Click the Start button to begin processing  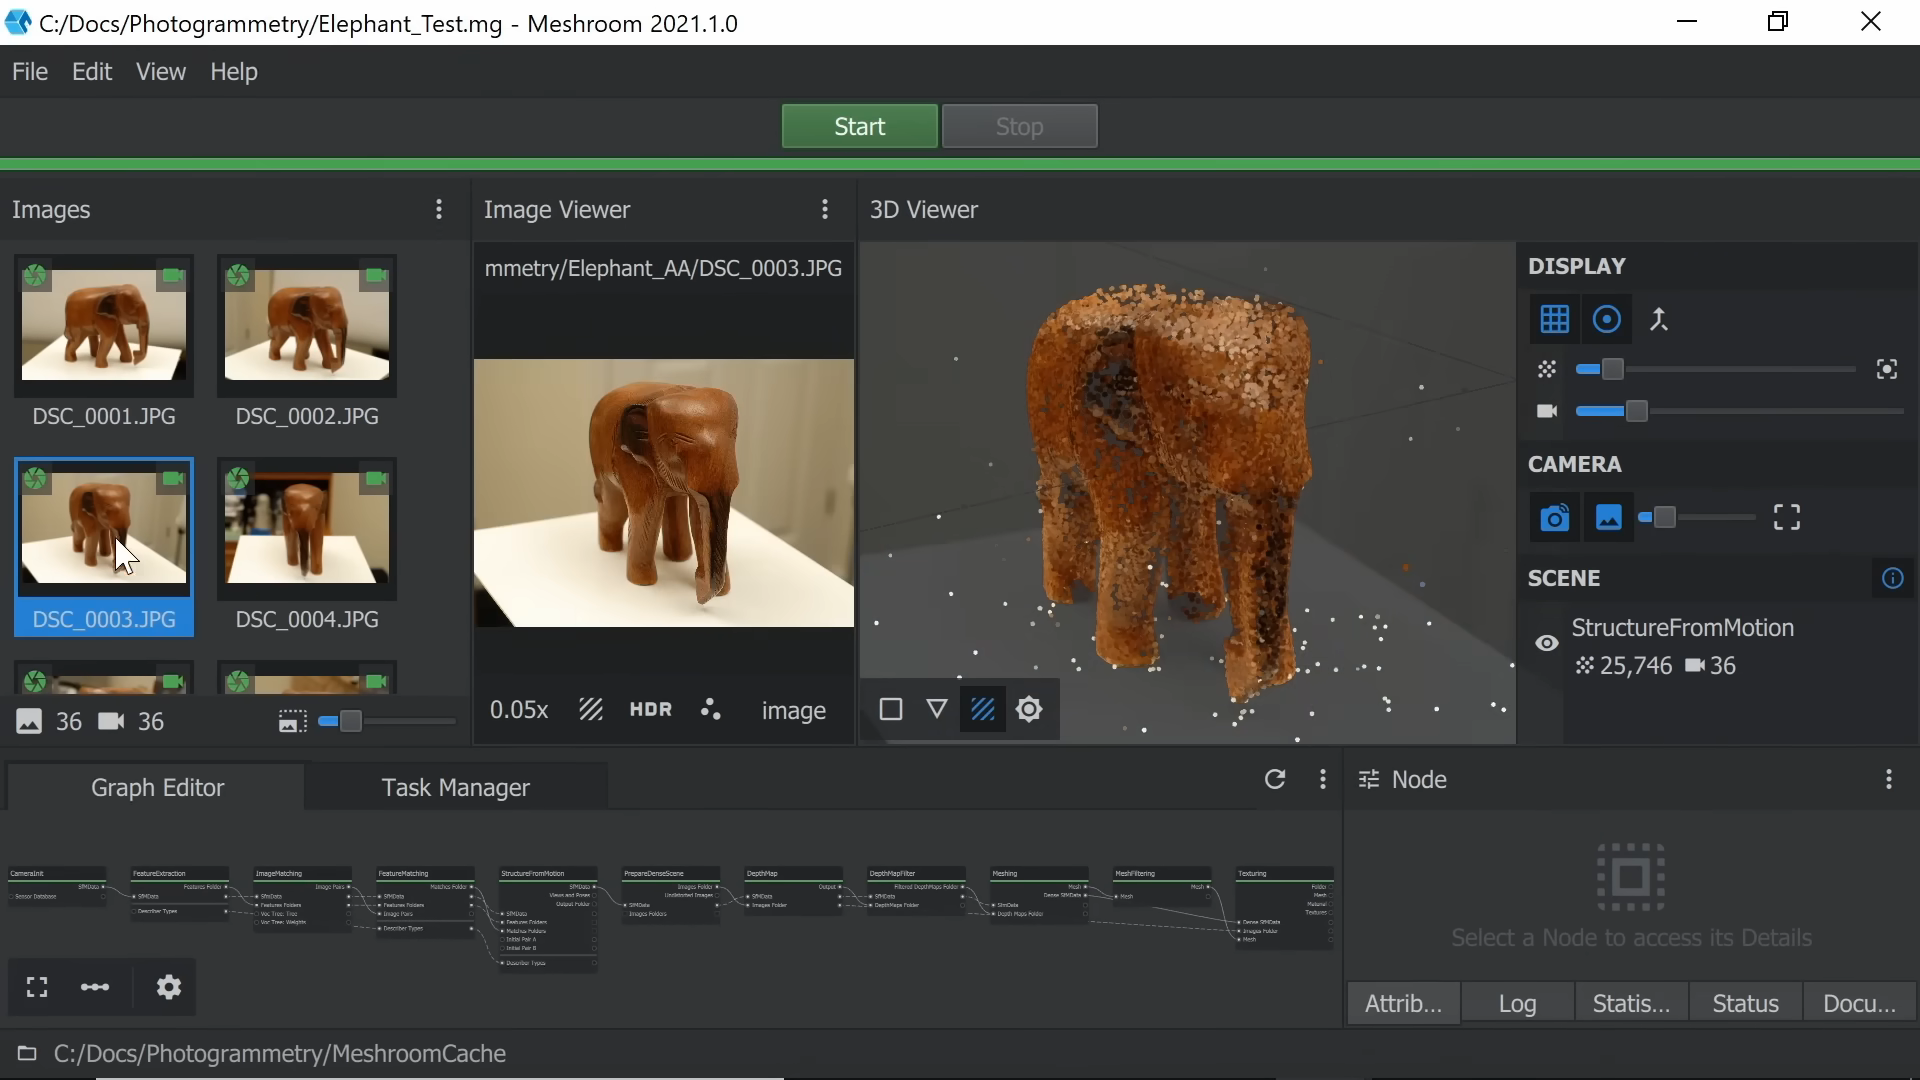(860, 127)
